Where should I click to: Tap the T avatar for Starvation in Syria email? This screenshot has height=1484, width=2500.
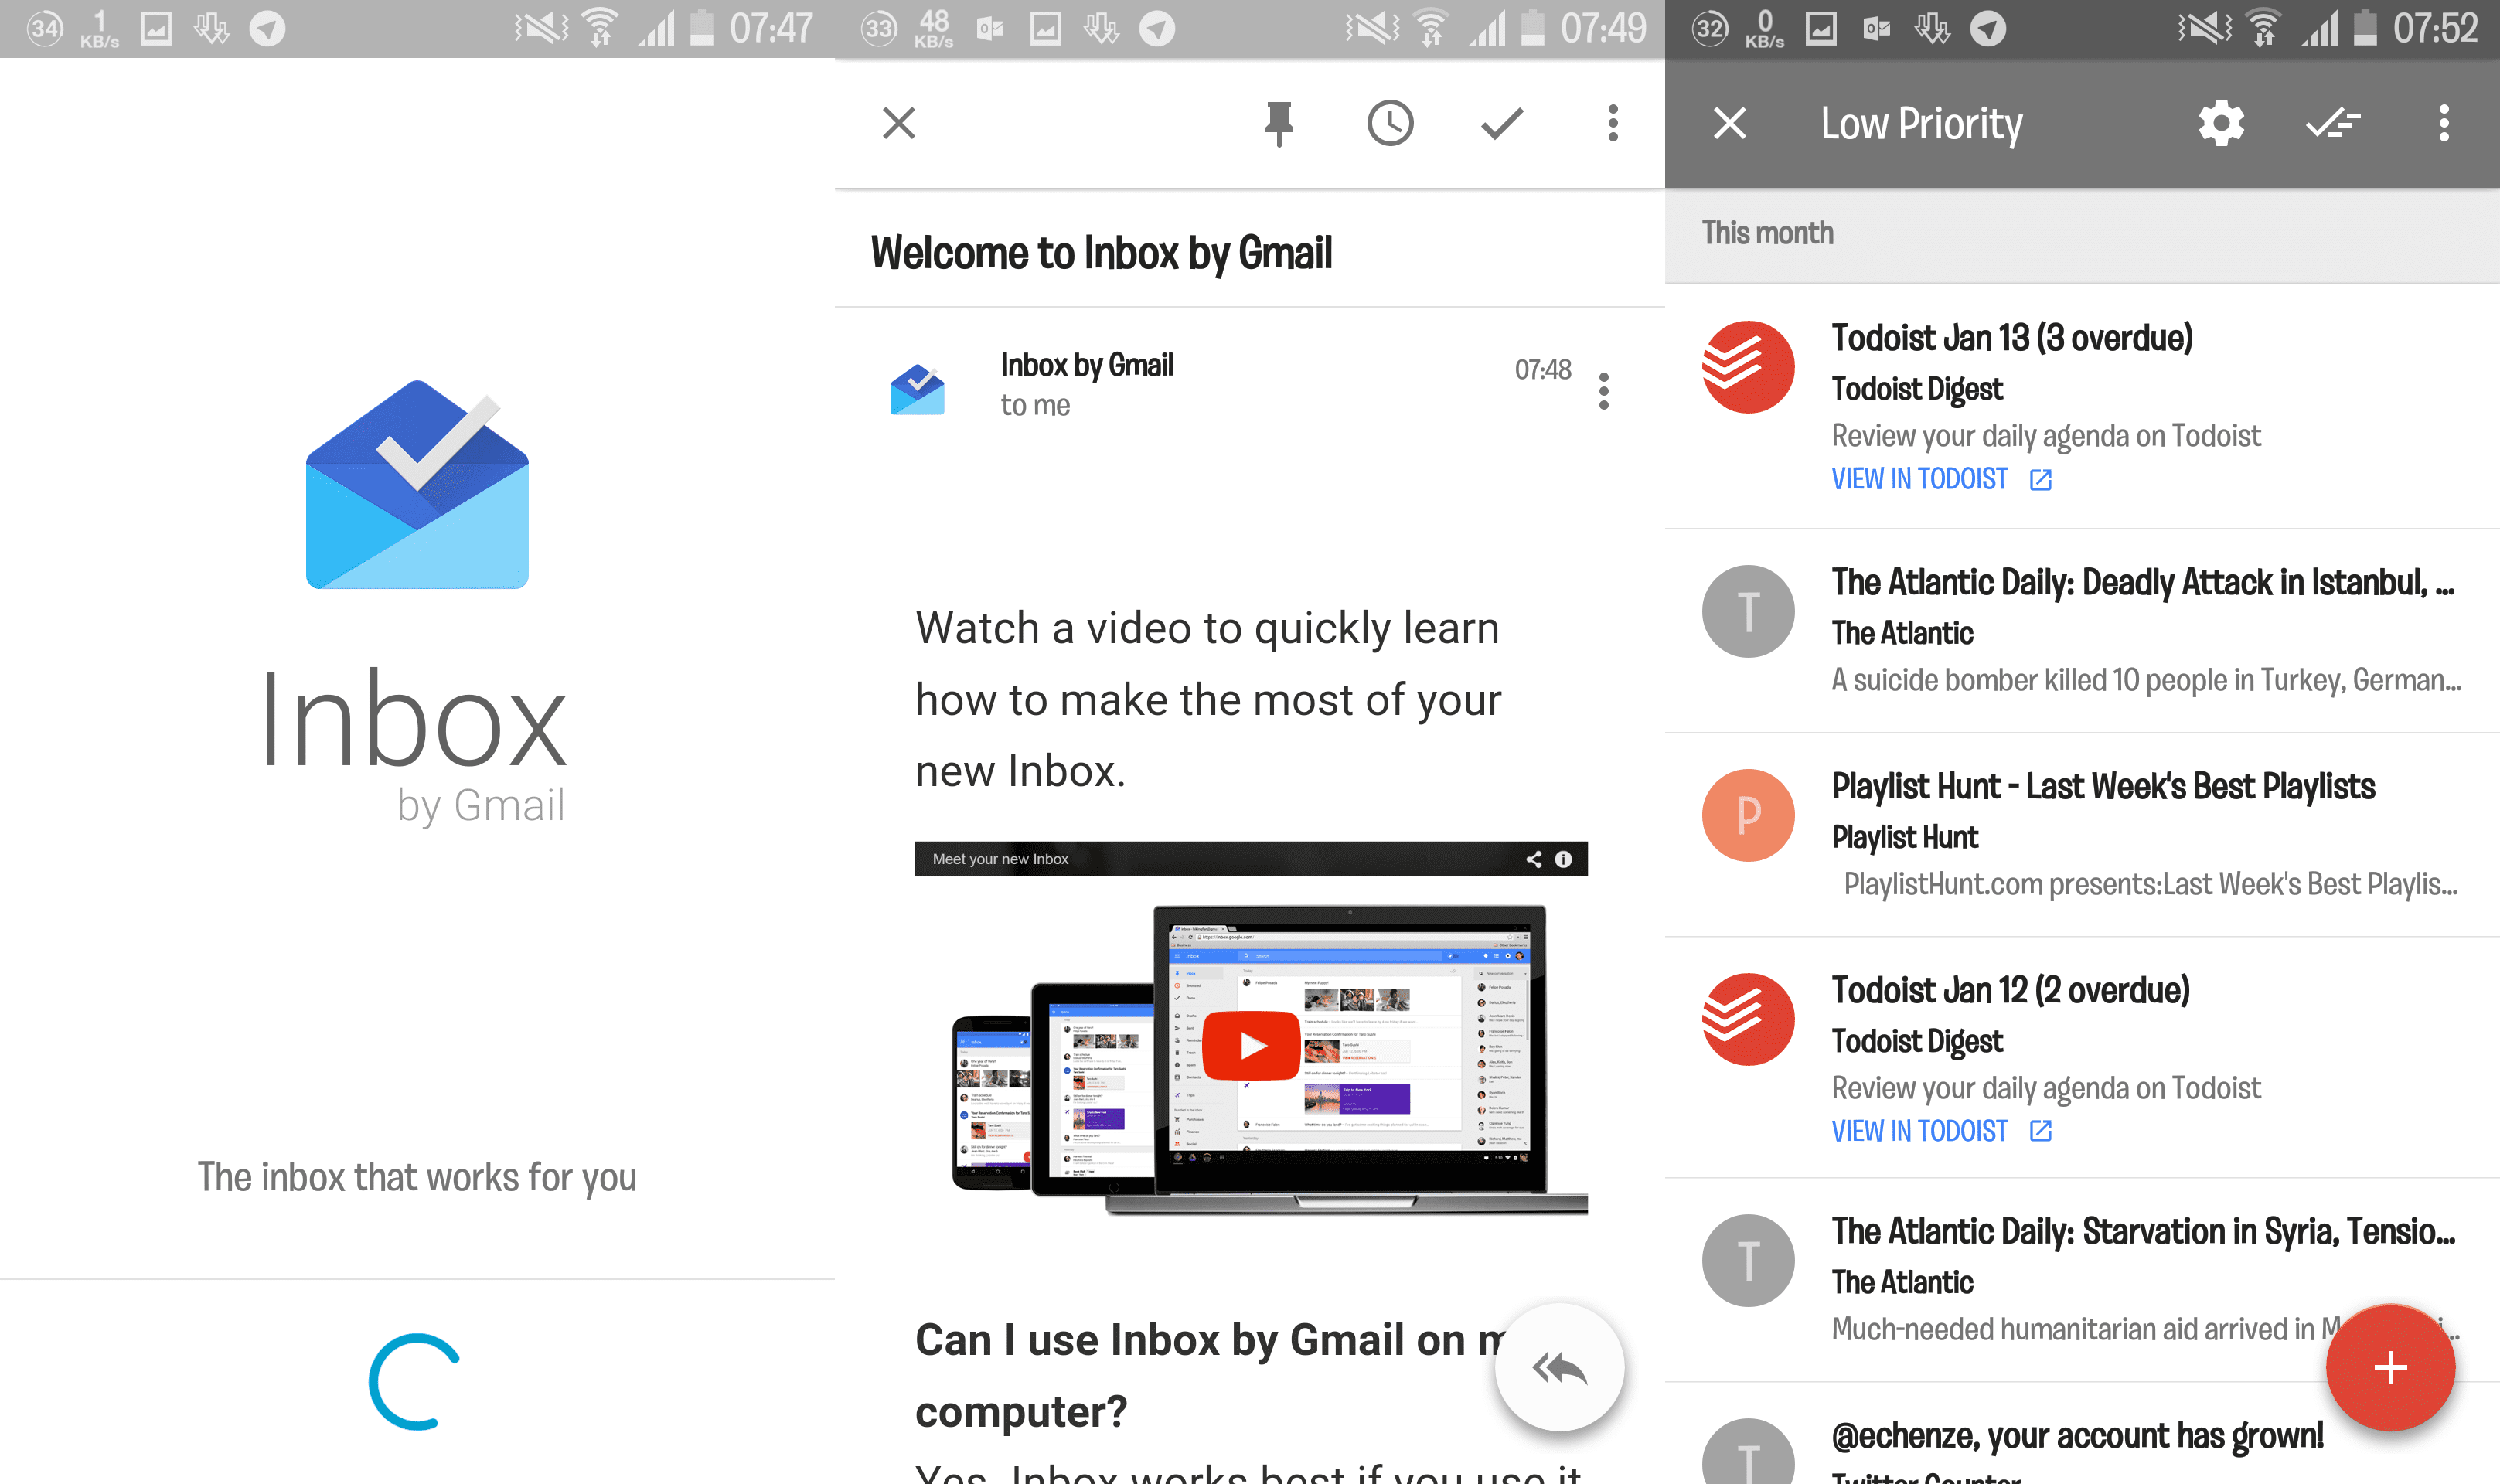[1748, 1260]
